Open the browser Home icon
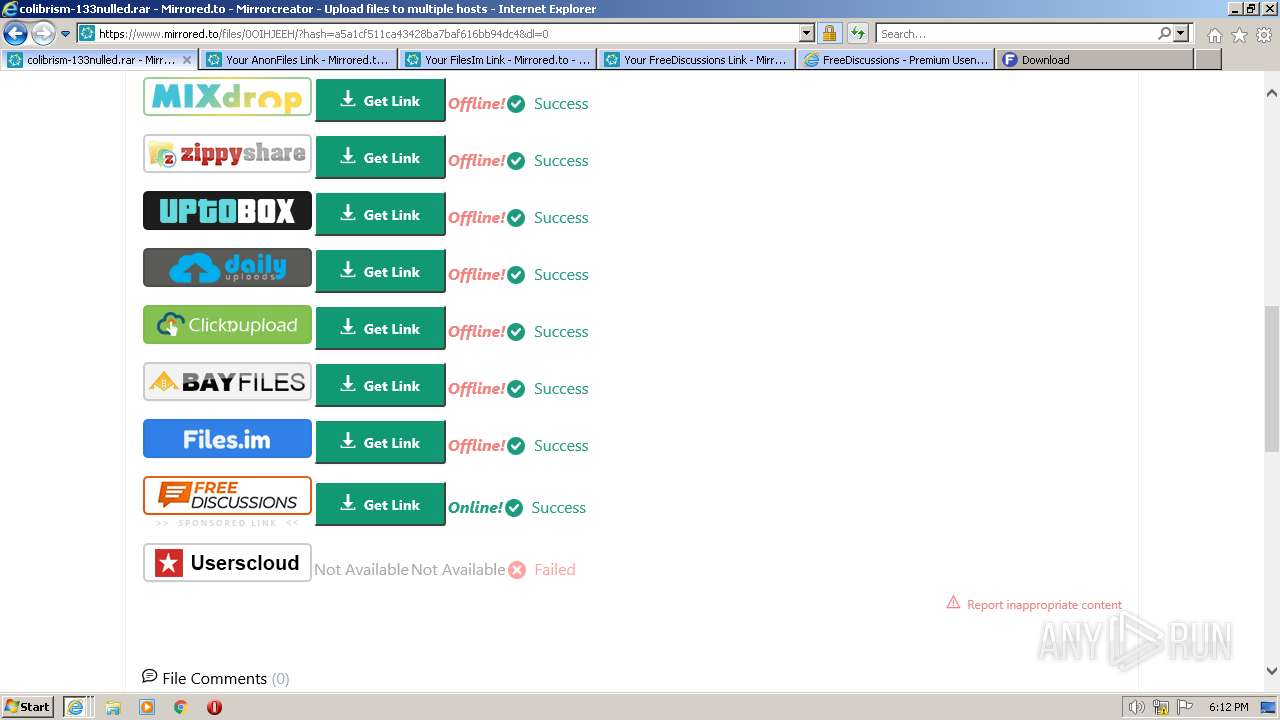 pyautogui.click(x=1214, y=35)
